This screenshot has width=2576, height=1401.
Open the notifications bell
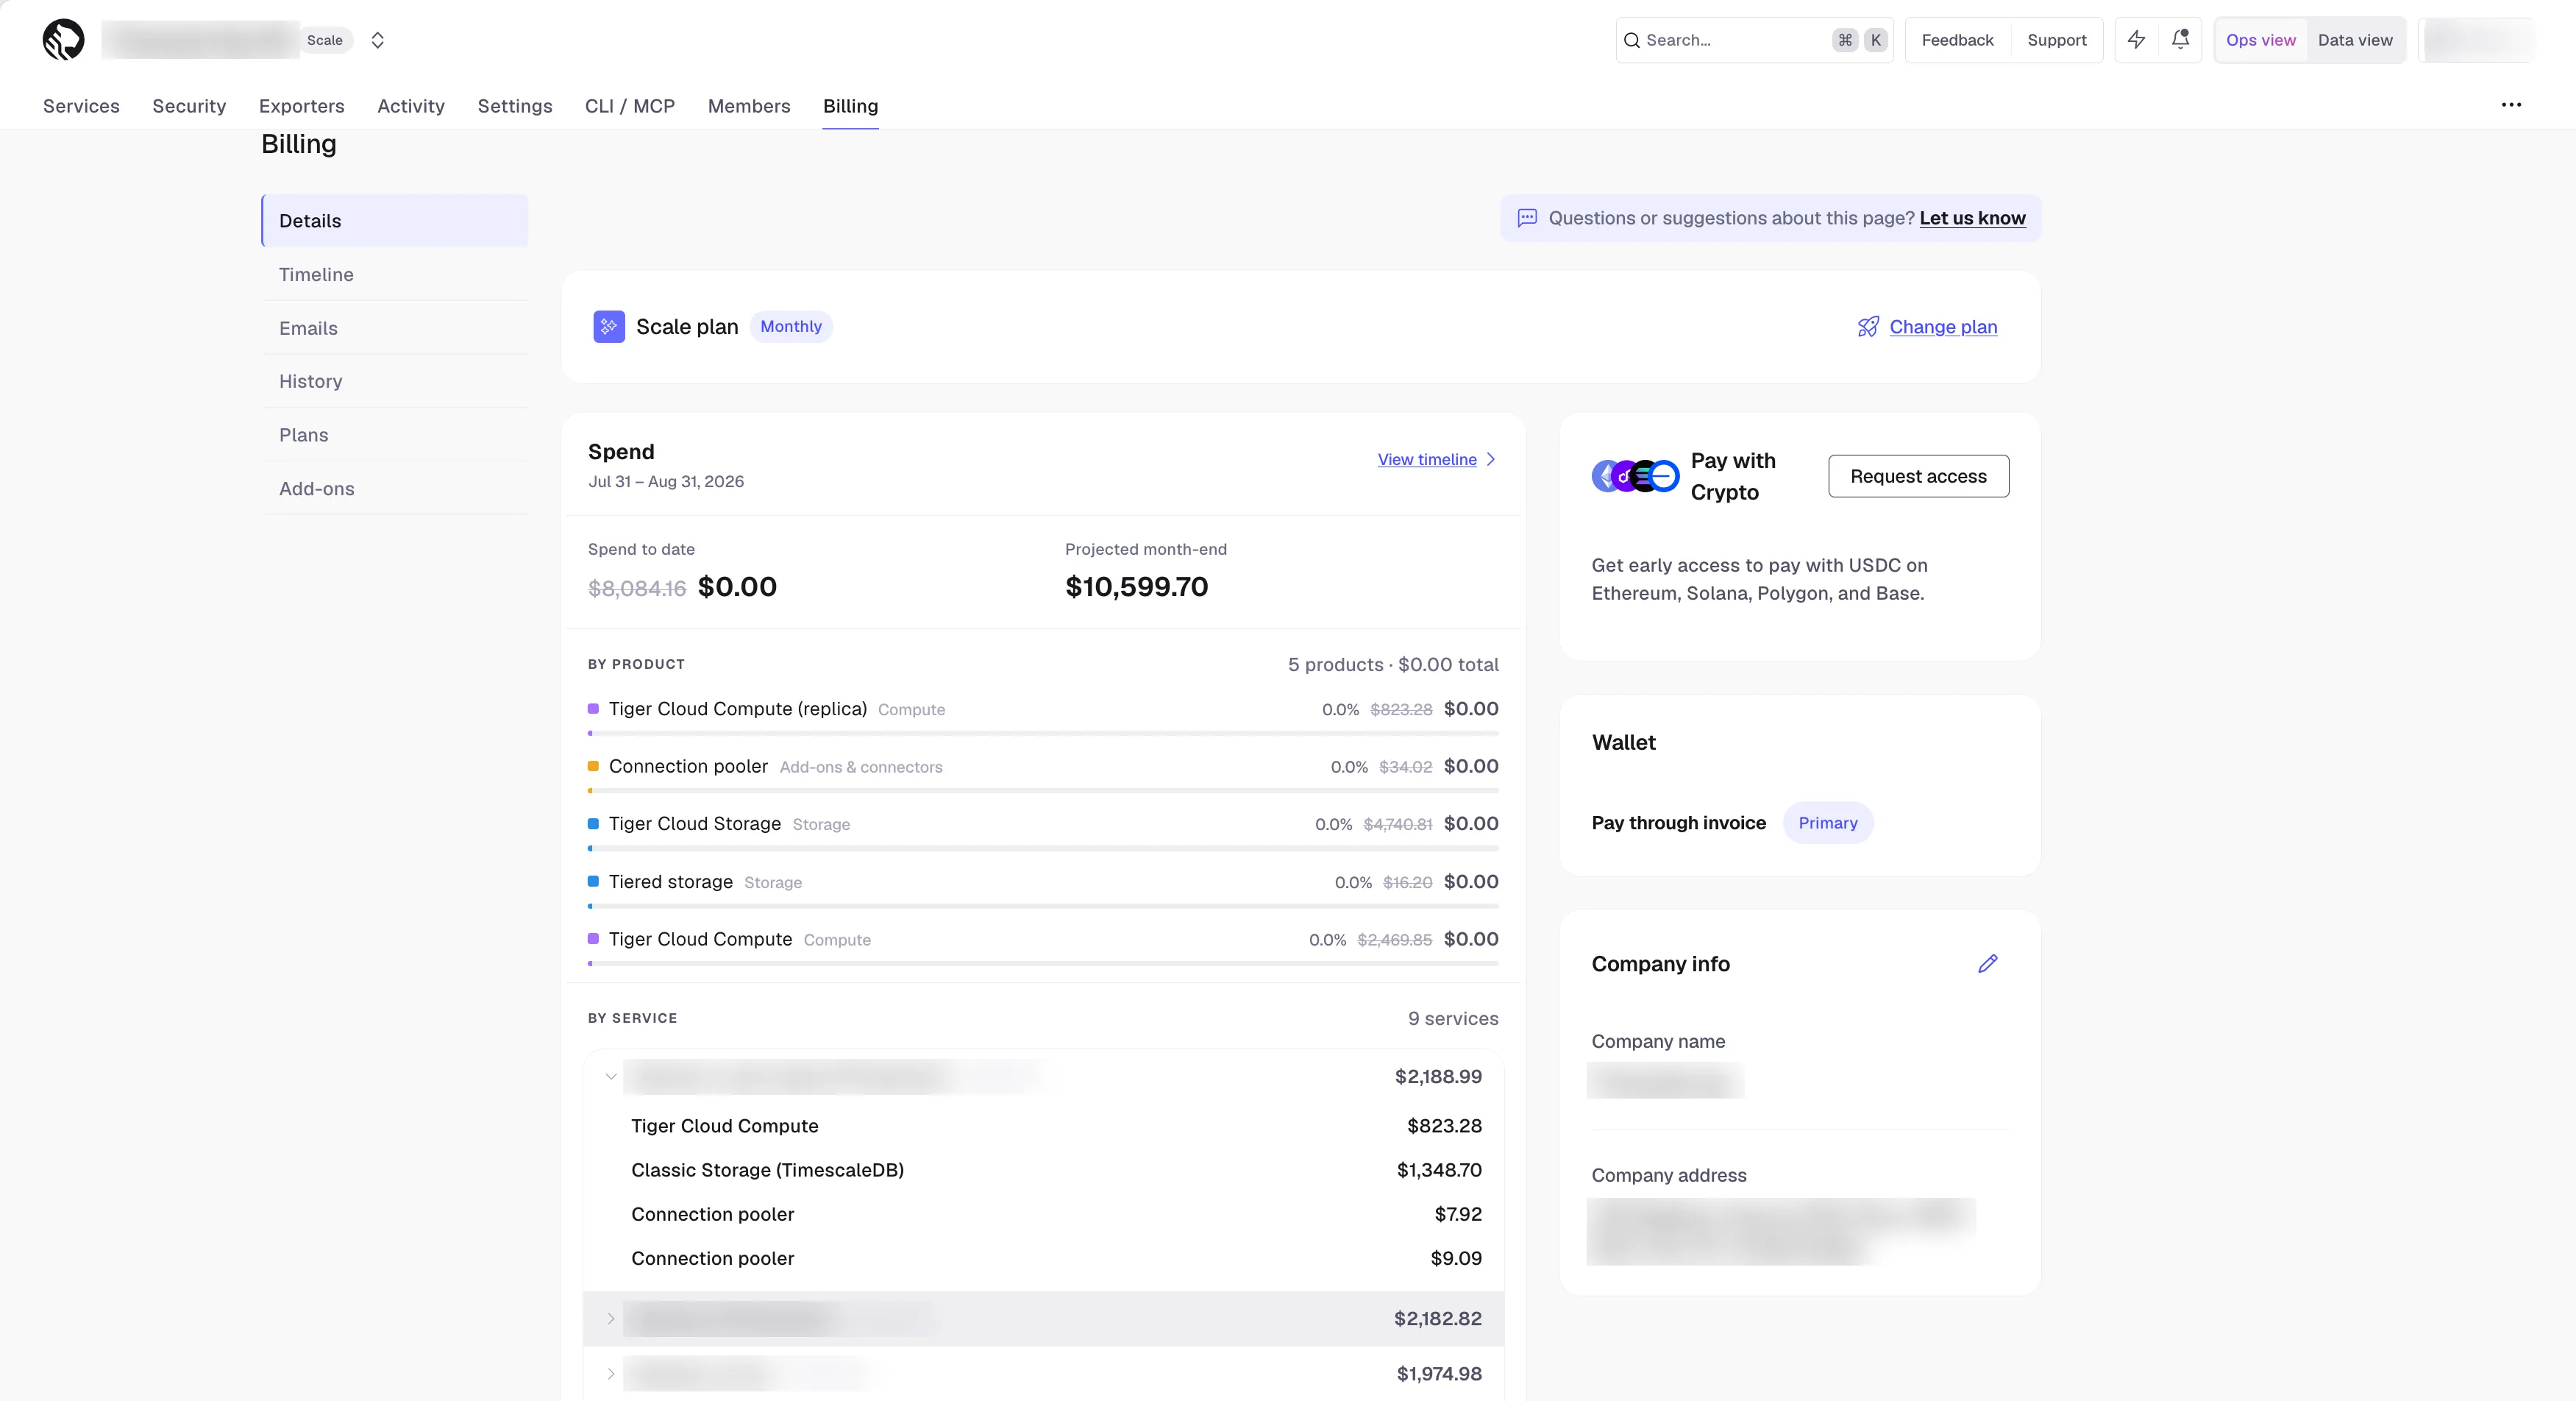tap(2180, 40)
